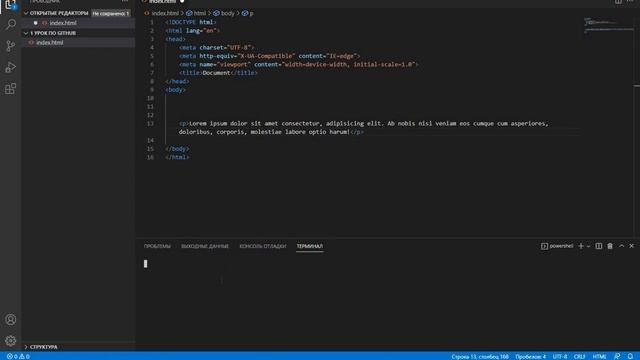
Task: Open the Manage gear icon
Action: point(11,340)
